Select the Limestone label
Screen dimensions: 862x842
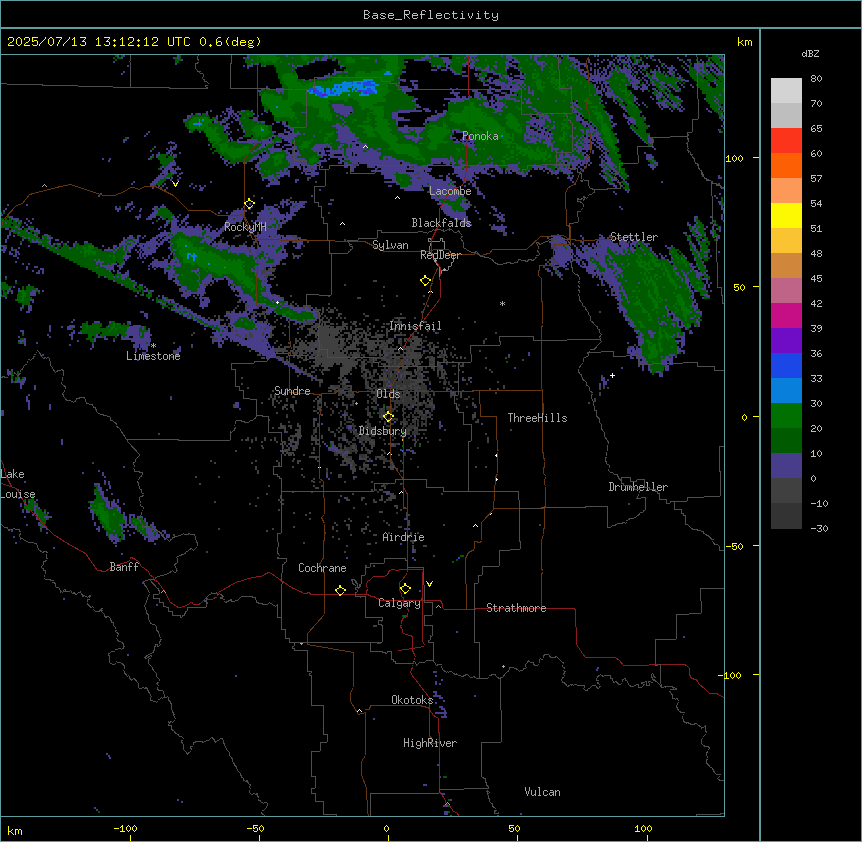click(x=153, y=356)
